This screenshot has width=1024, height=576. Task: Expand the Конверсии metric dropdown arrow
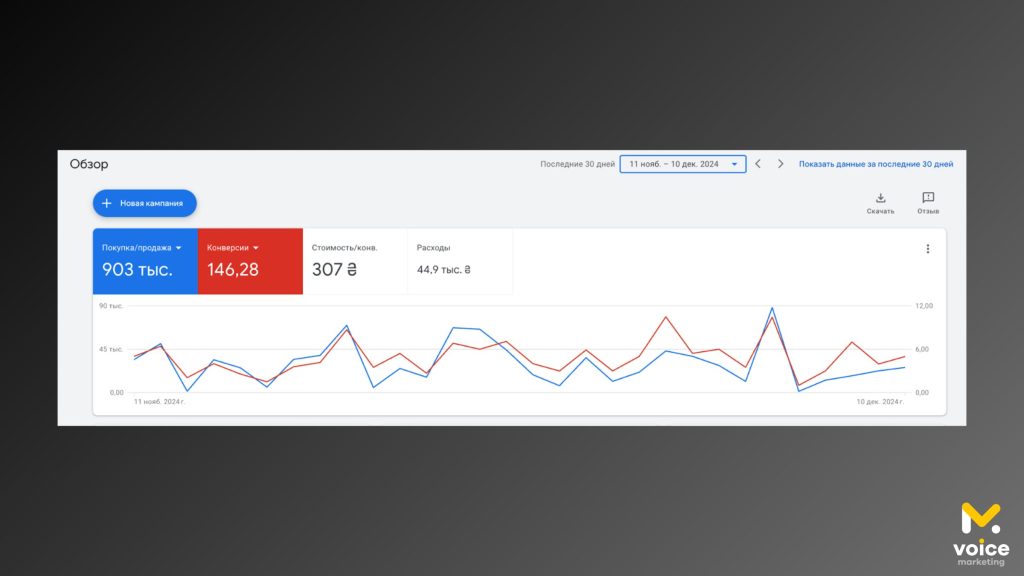click(256, 247)
